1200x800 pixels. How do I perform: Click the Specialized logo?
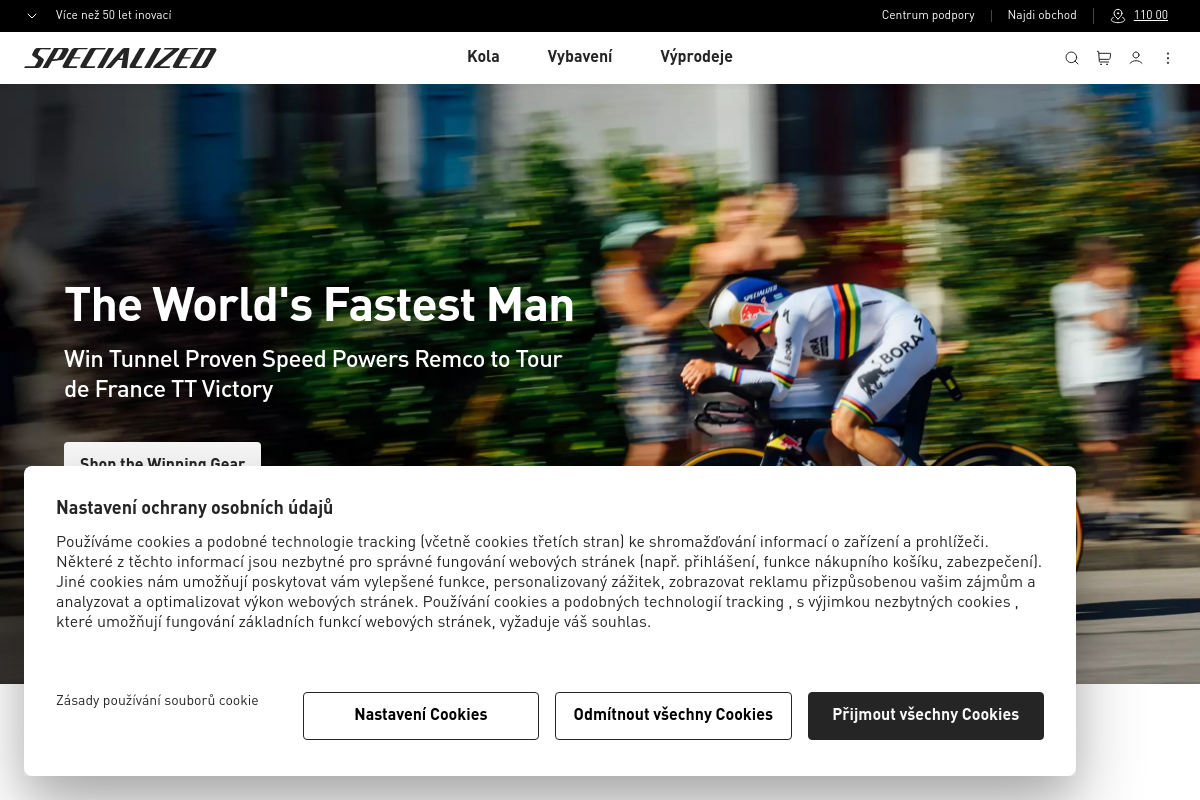click(x=120, y=58)
